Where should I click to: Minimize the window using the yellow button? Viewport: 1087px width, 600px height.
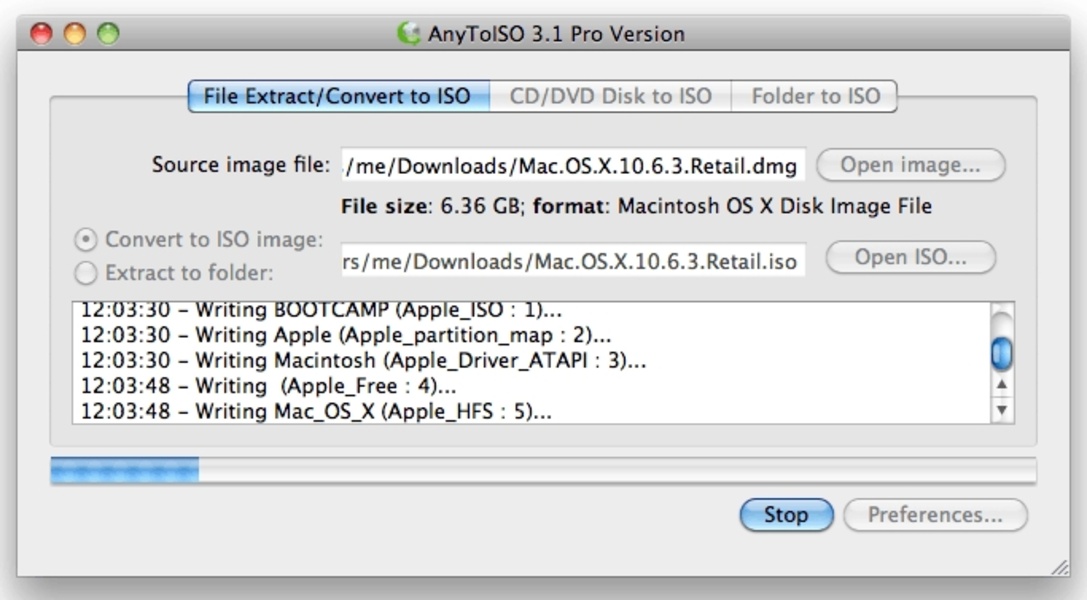point(74,33)
